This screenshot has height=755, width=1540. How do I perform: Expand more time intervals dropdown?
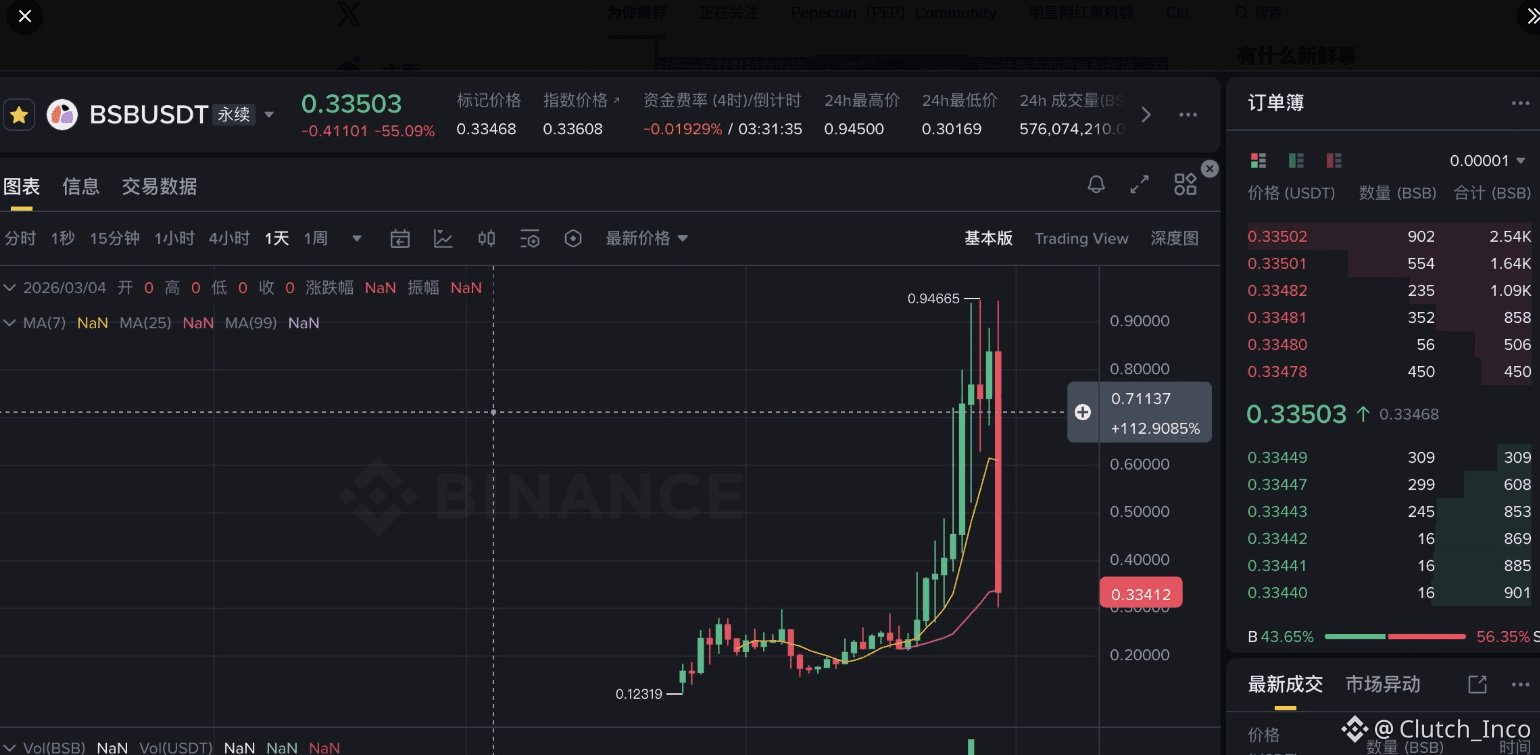click(357, 238)
